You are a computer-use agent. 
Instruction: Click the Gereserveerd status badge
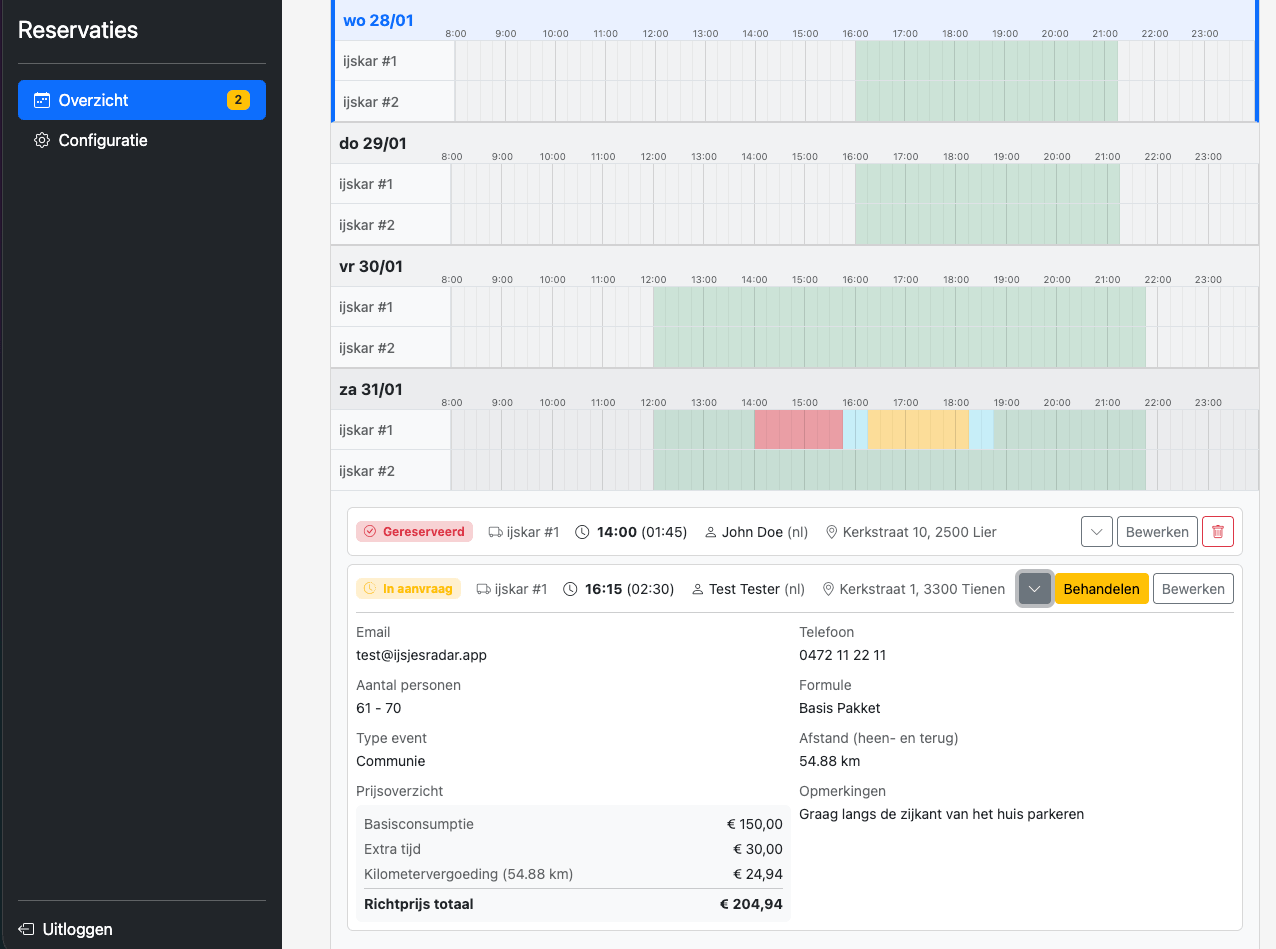(x=414, y=532)
